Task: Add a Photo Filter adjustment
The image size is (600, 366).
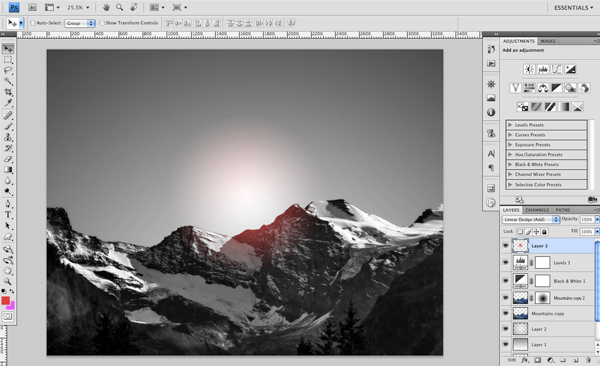Action: tap(570, 88)
